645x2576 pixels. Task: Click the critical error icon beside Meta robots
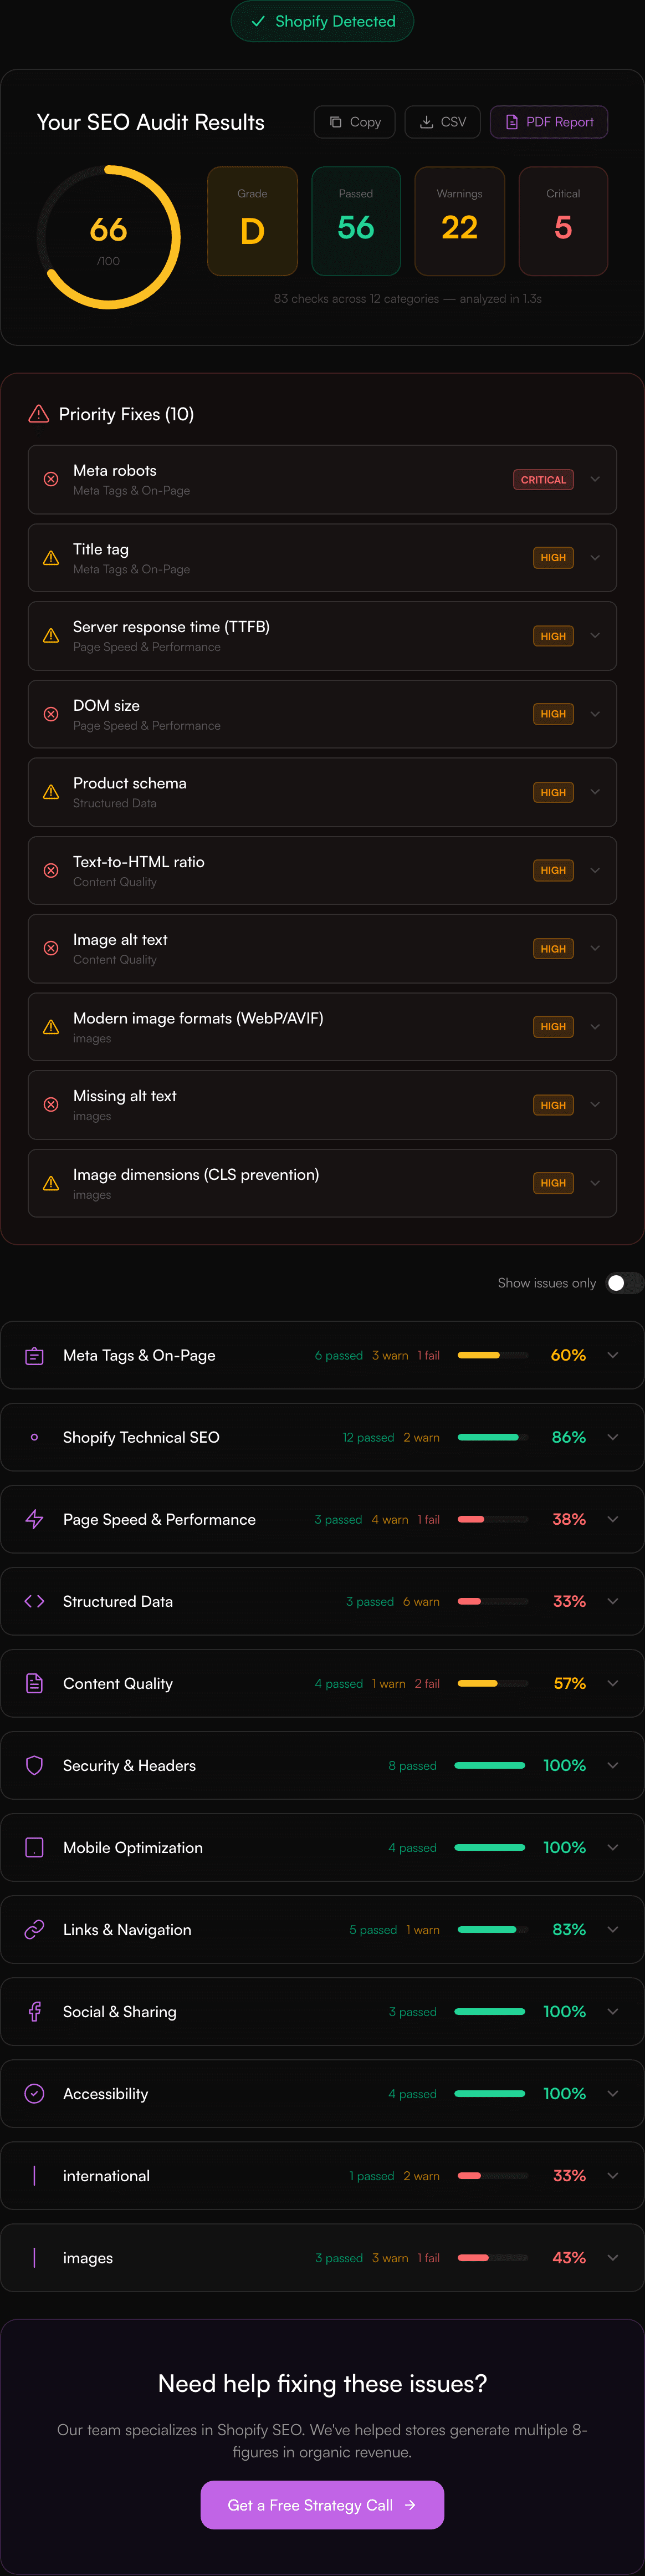[51, 479]
